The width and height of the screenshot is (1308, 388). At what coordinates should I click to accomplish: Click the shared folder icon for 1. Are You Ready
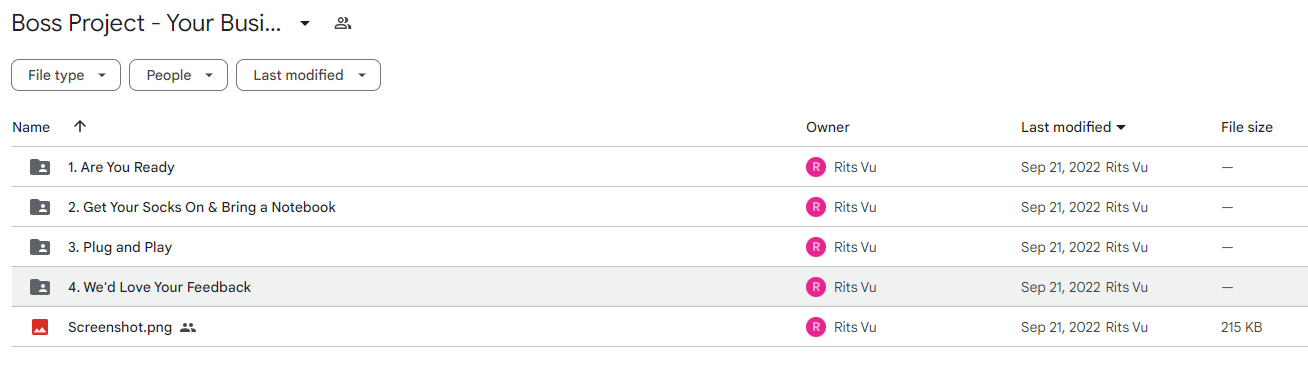[x=40, y=167]
